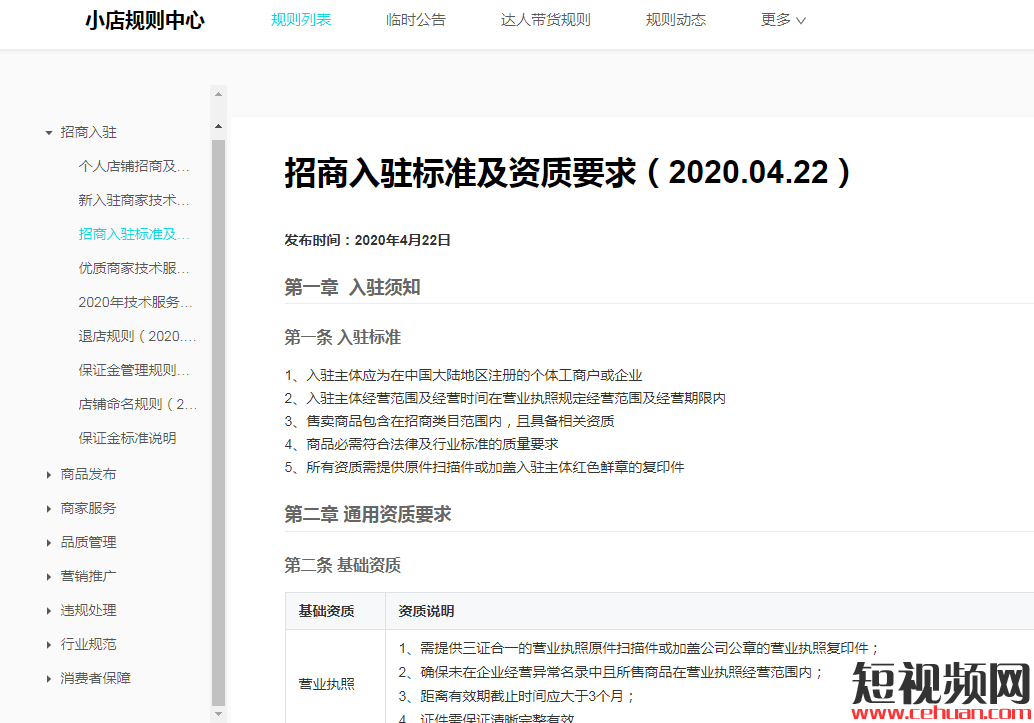
Task: Switch to 临时公告 tab
Action: [415, 20]
